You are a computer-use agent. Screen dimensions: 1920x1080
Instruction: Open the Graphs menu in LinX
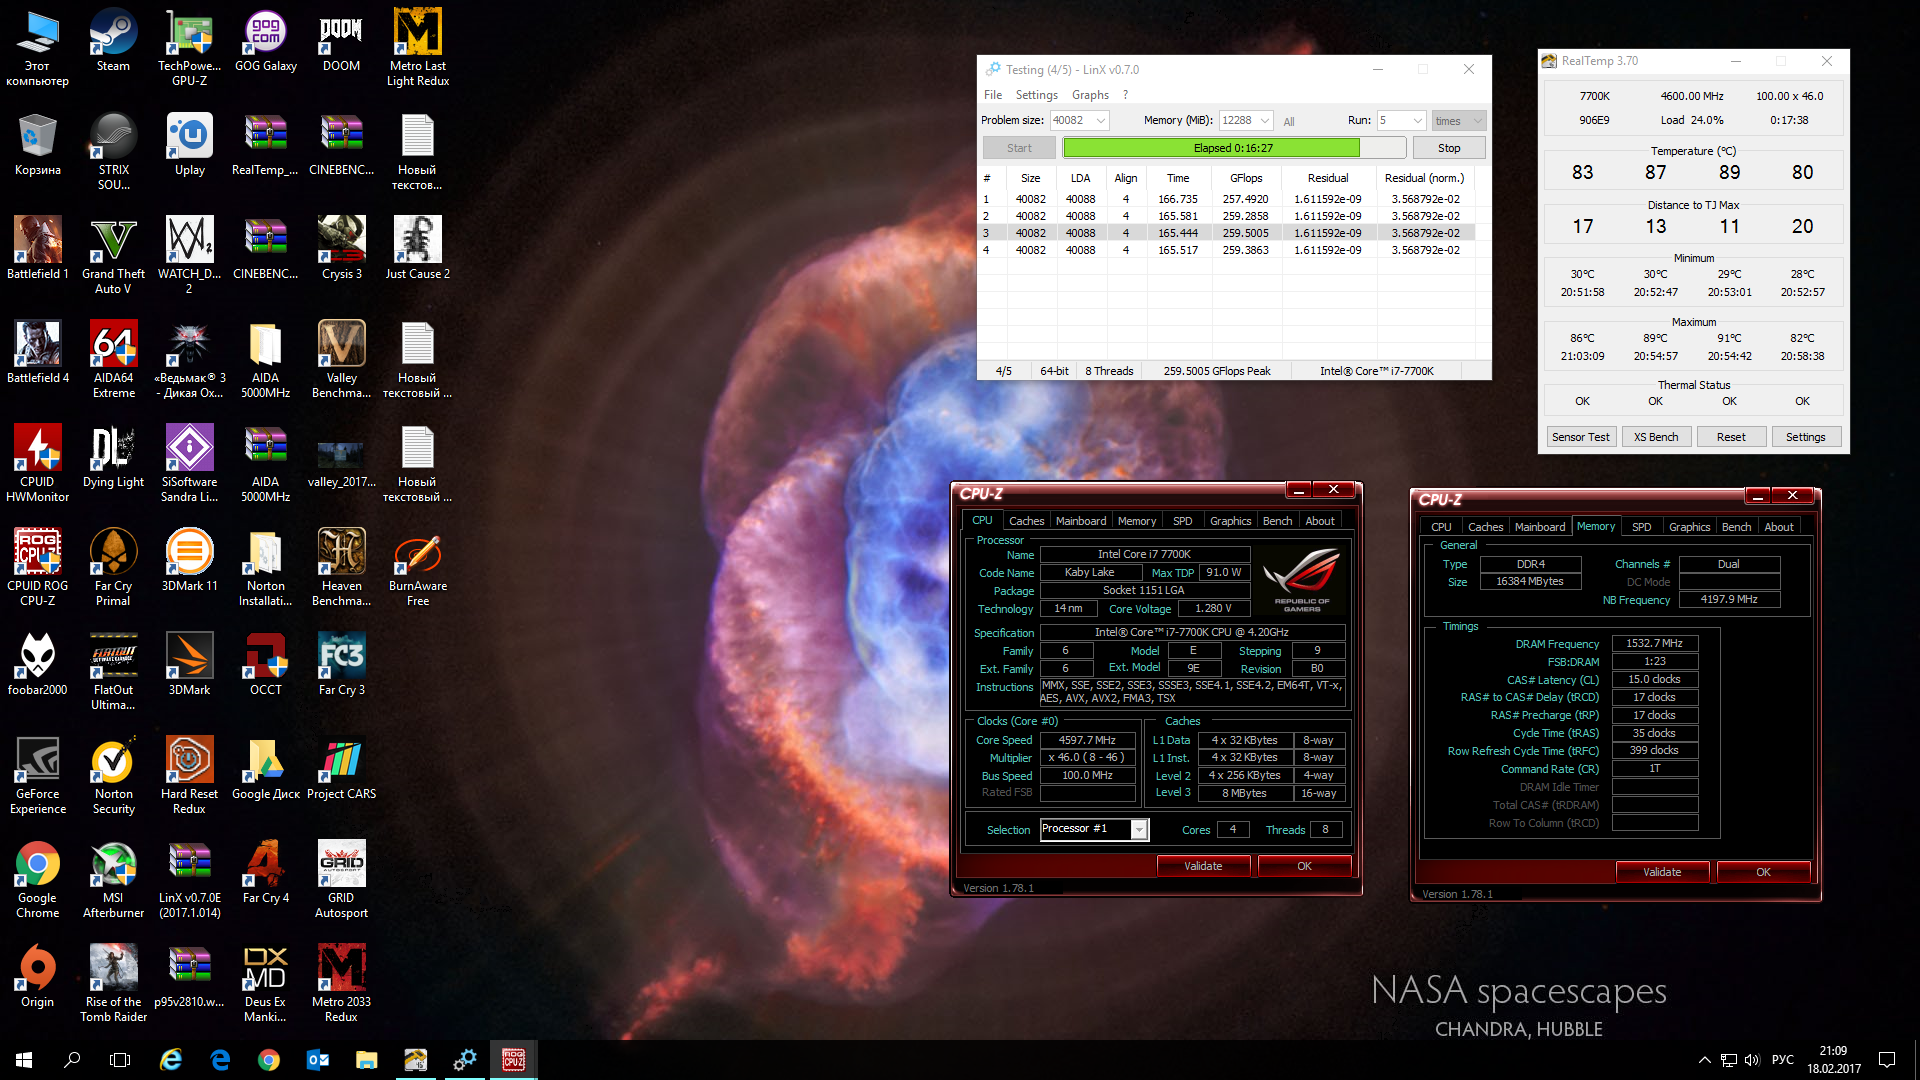point(1089,95)
